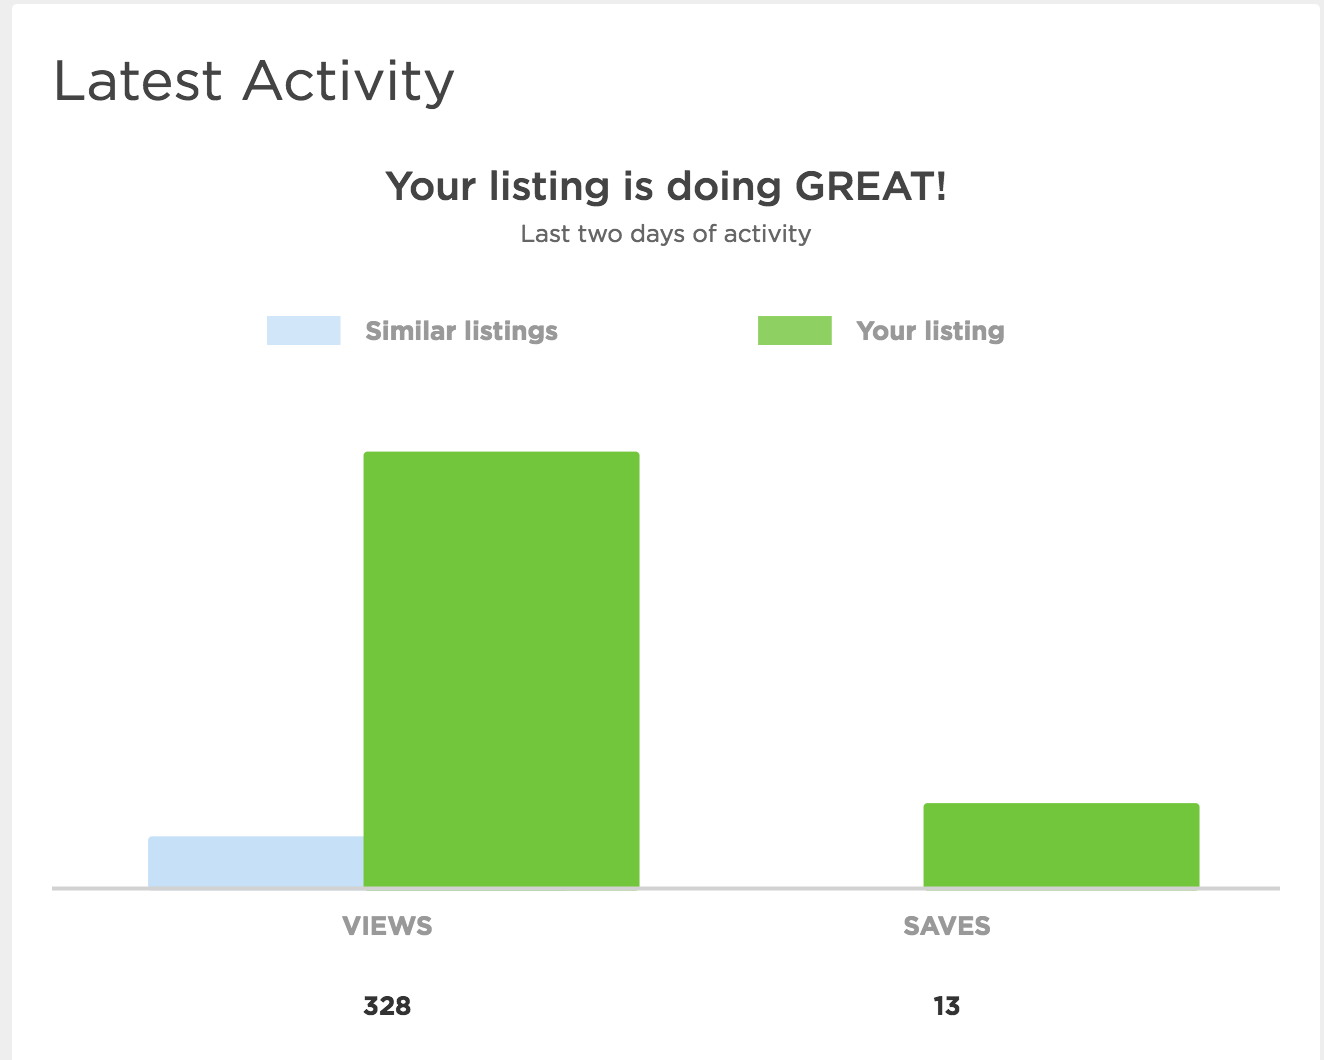The height and width of the screenshot is (1060, 1324).
Task: Click the VIEWS axis label
Action: pos(387,926)
